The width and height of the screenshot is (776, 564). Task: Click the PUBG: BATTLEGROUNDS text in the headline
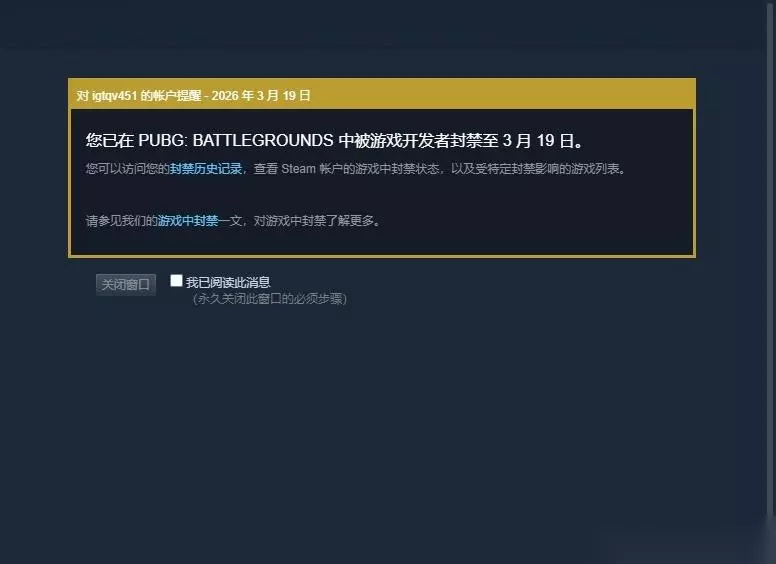pos(236,141)
